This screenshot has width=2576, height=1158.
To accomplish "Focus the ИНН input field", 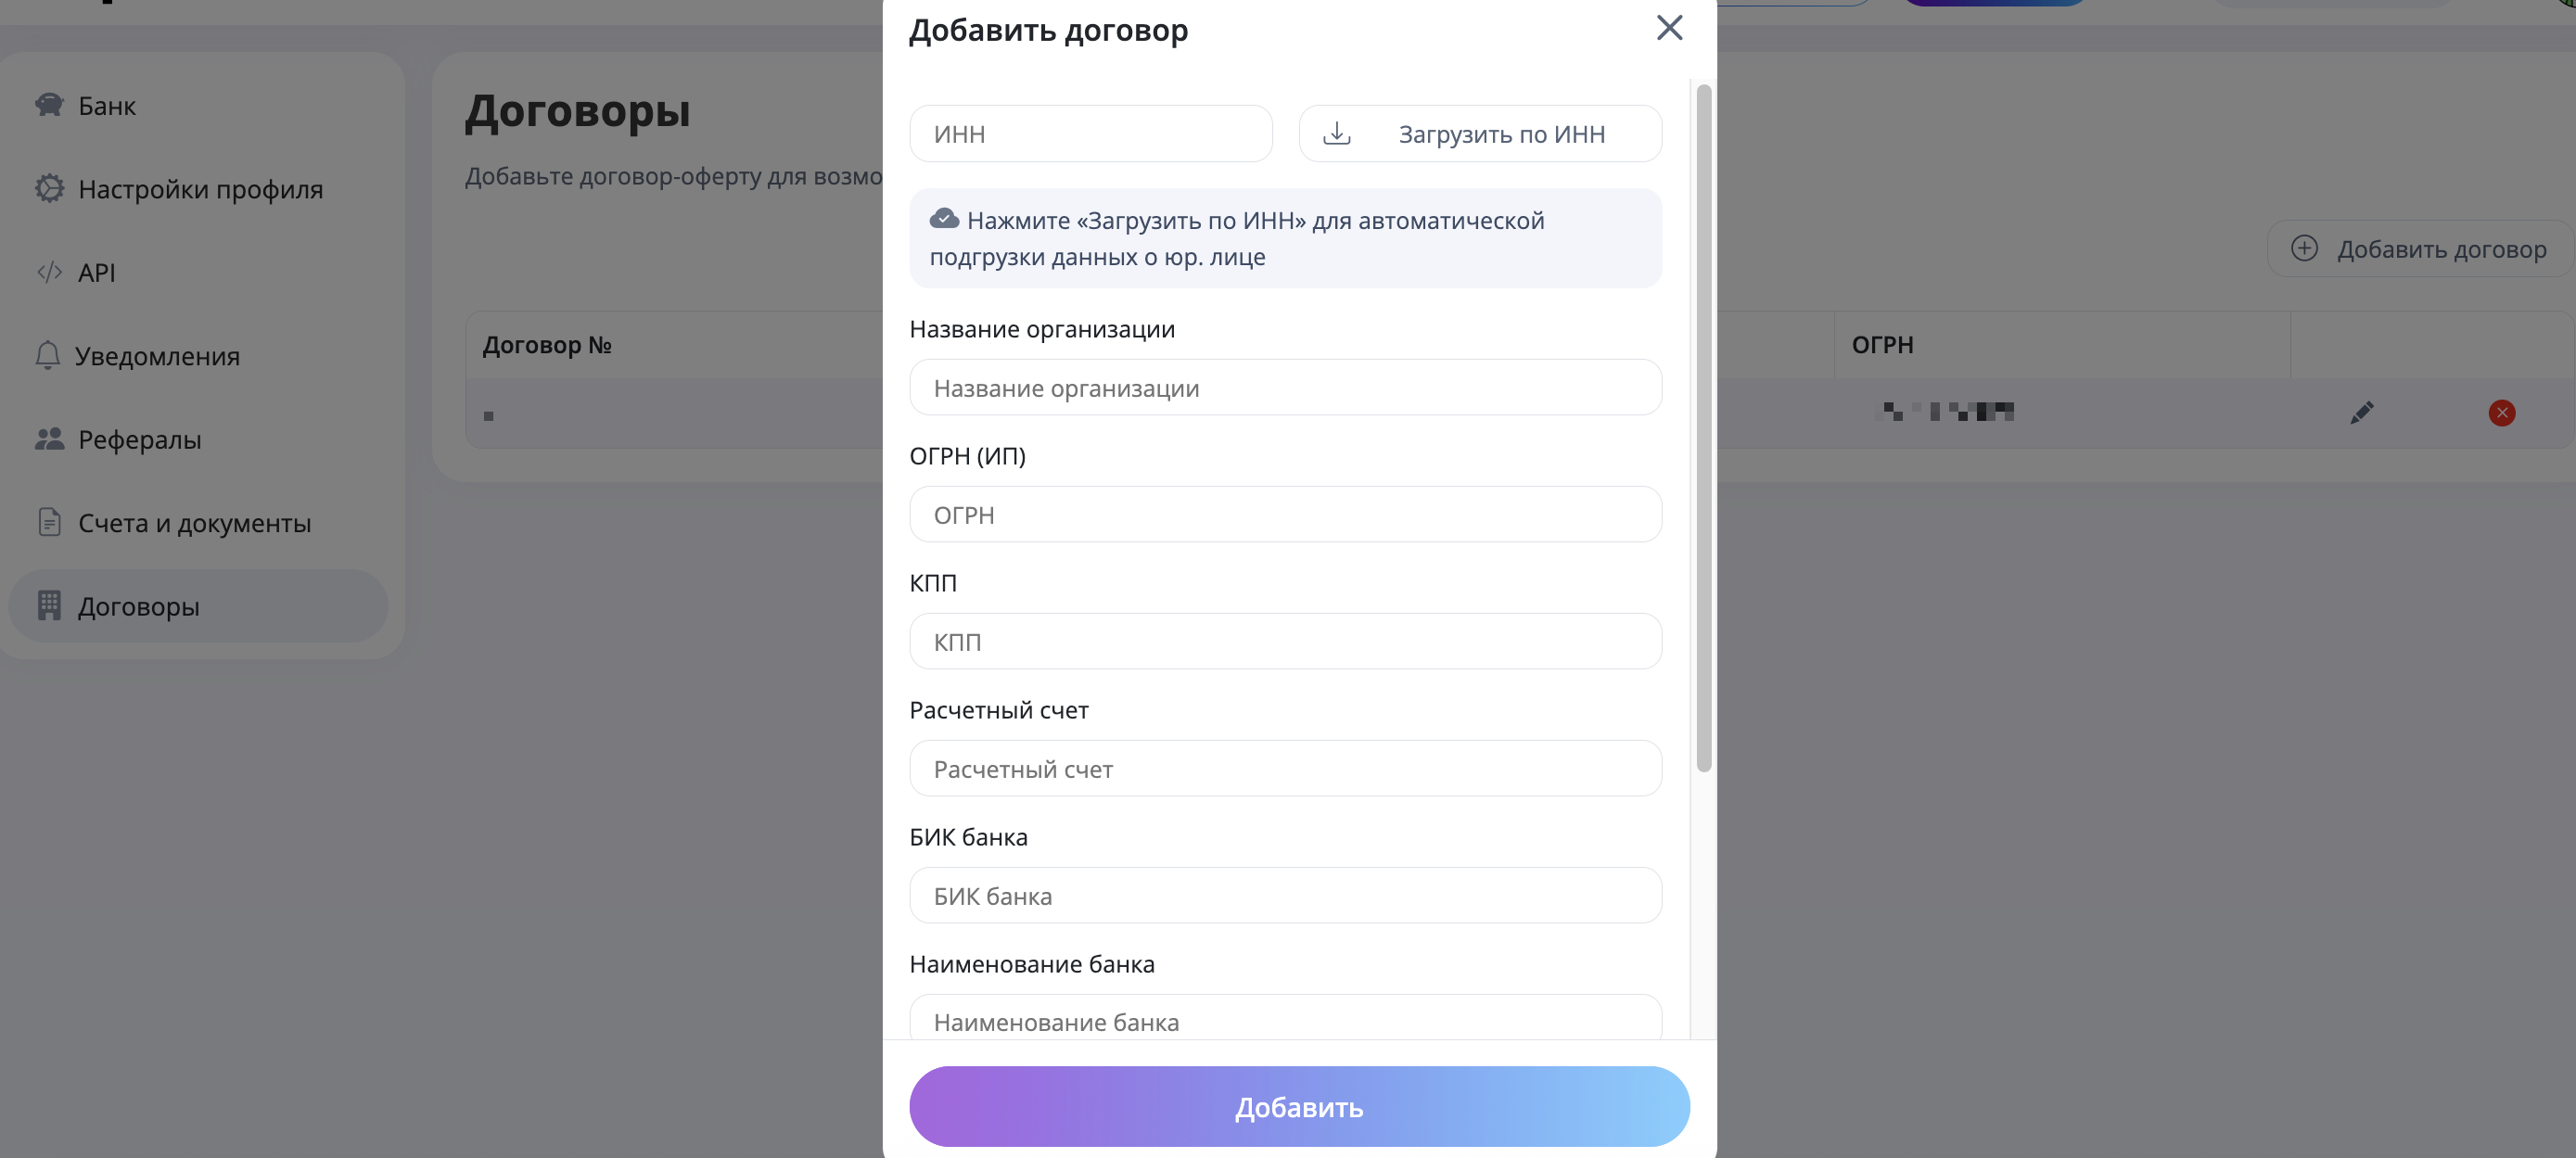I will 1090,134.
